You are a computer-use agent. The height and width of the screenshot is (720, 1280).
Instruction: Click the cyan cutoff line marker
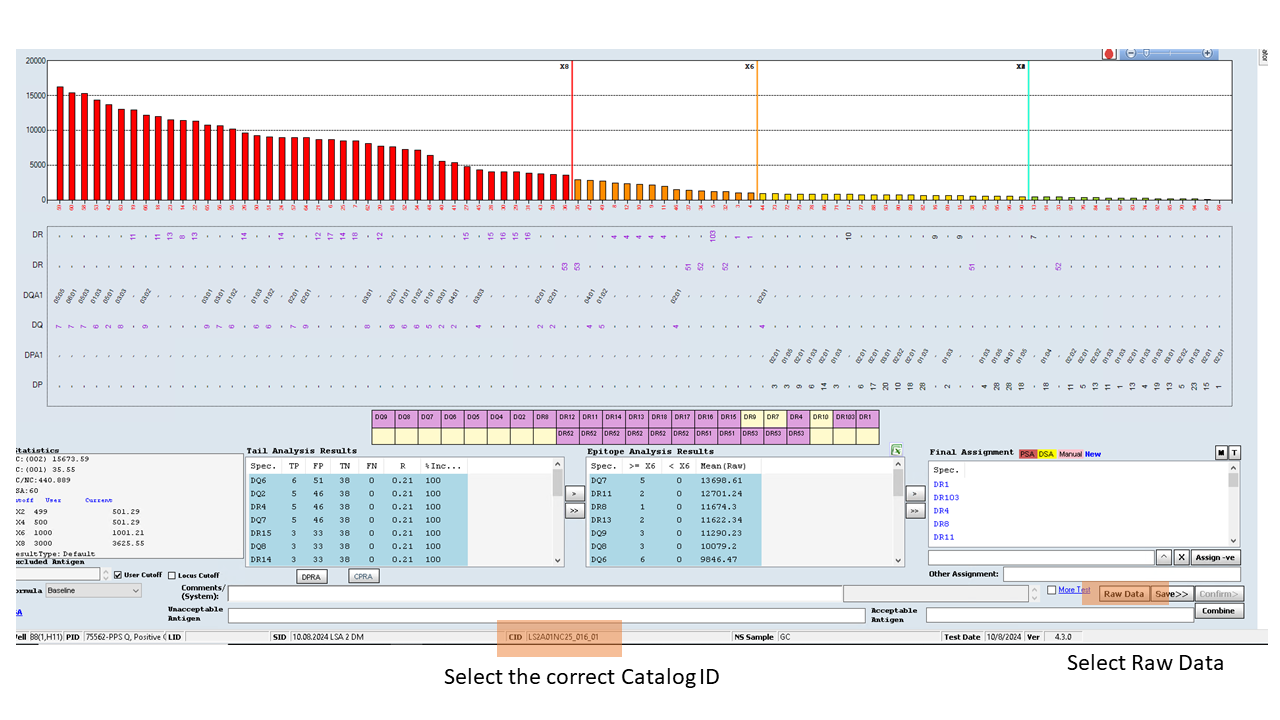(1028, 130)
